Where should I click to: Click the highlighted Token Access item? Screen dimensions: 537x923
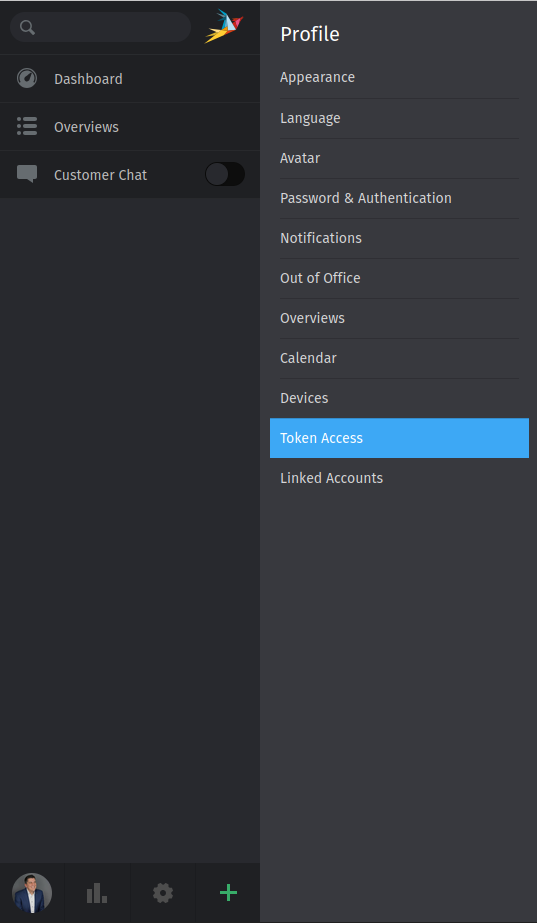pyautogui.click(x=399, y=438)
